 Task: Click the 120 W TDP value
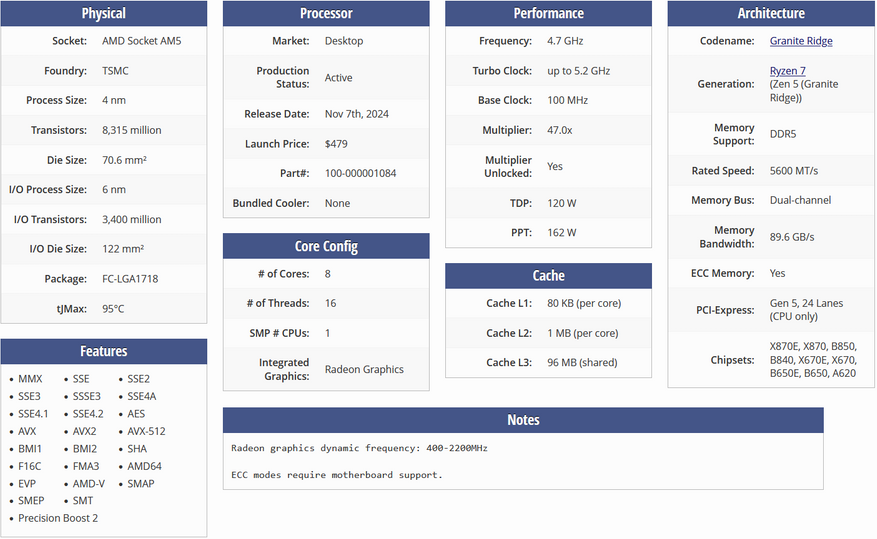click(x=562, y=204)
